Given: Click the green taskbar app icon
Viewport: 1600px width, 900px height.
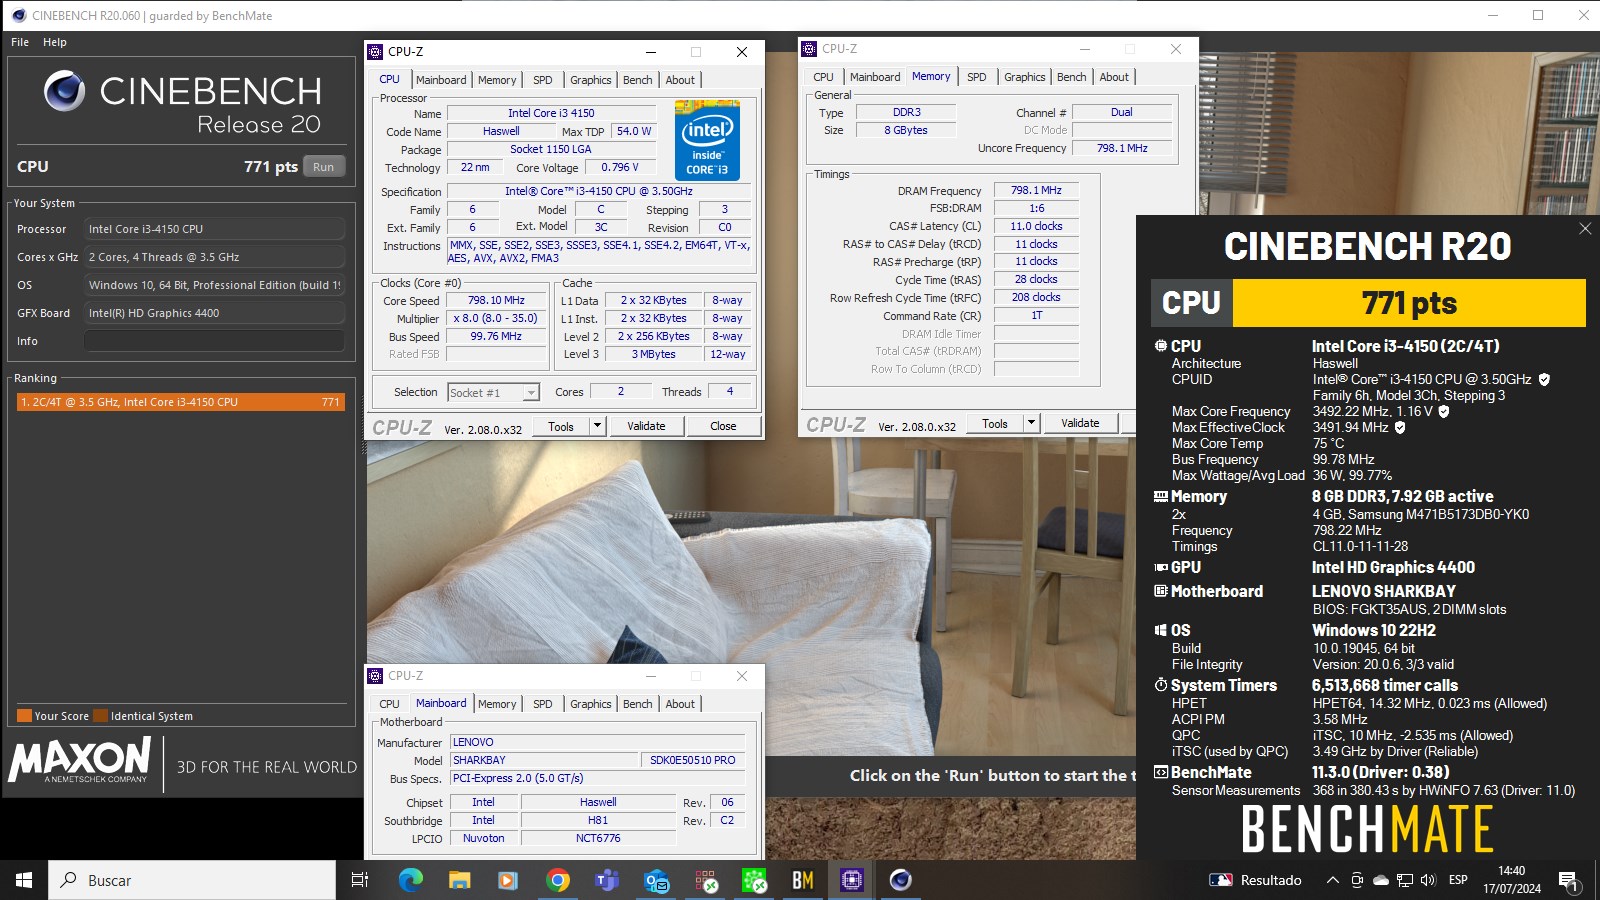Looking at the screenshot, I should coord(754,880).
